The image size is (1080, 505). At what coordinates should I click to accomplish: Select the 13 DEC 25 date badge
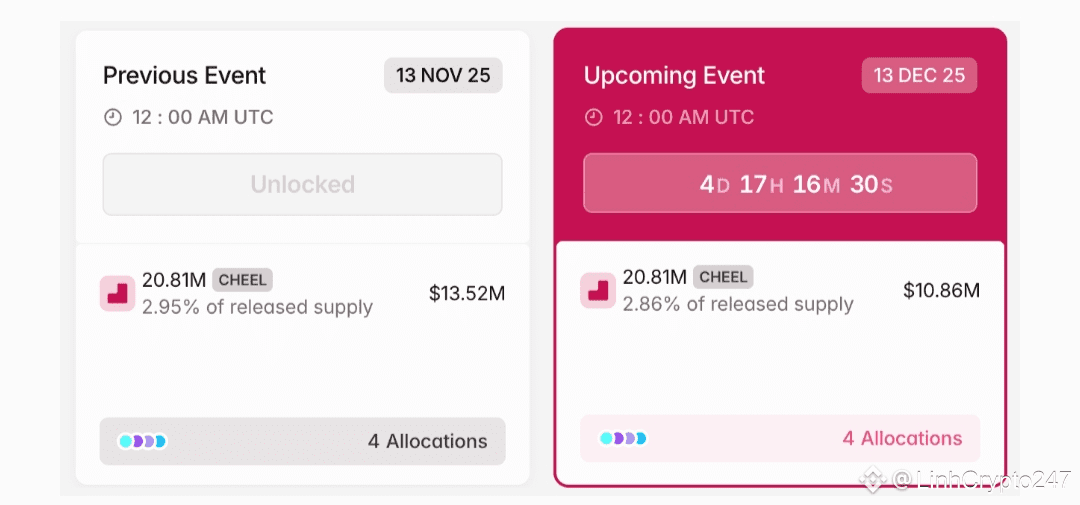pos(919,76)
